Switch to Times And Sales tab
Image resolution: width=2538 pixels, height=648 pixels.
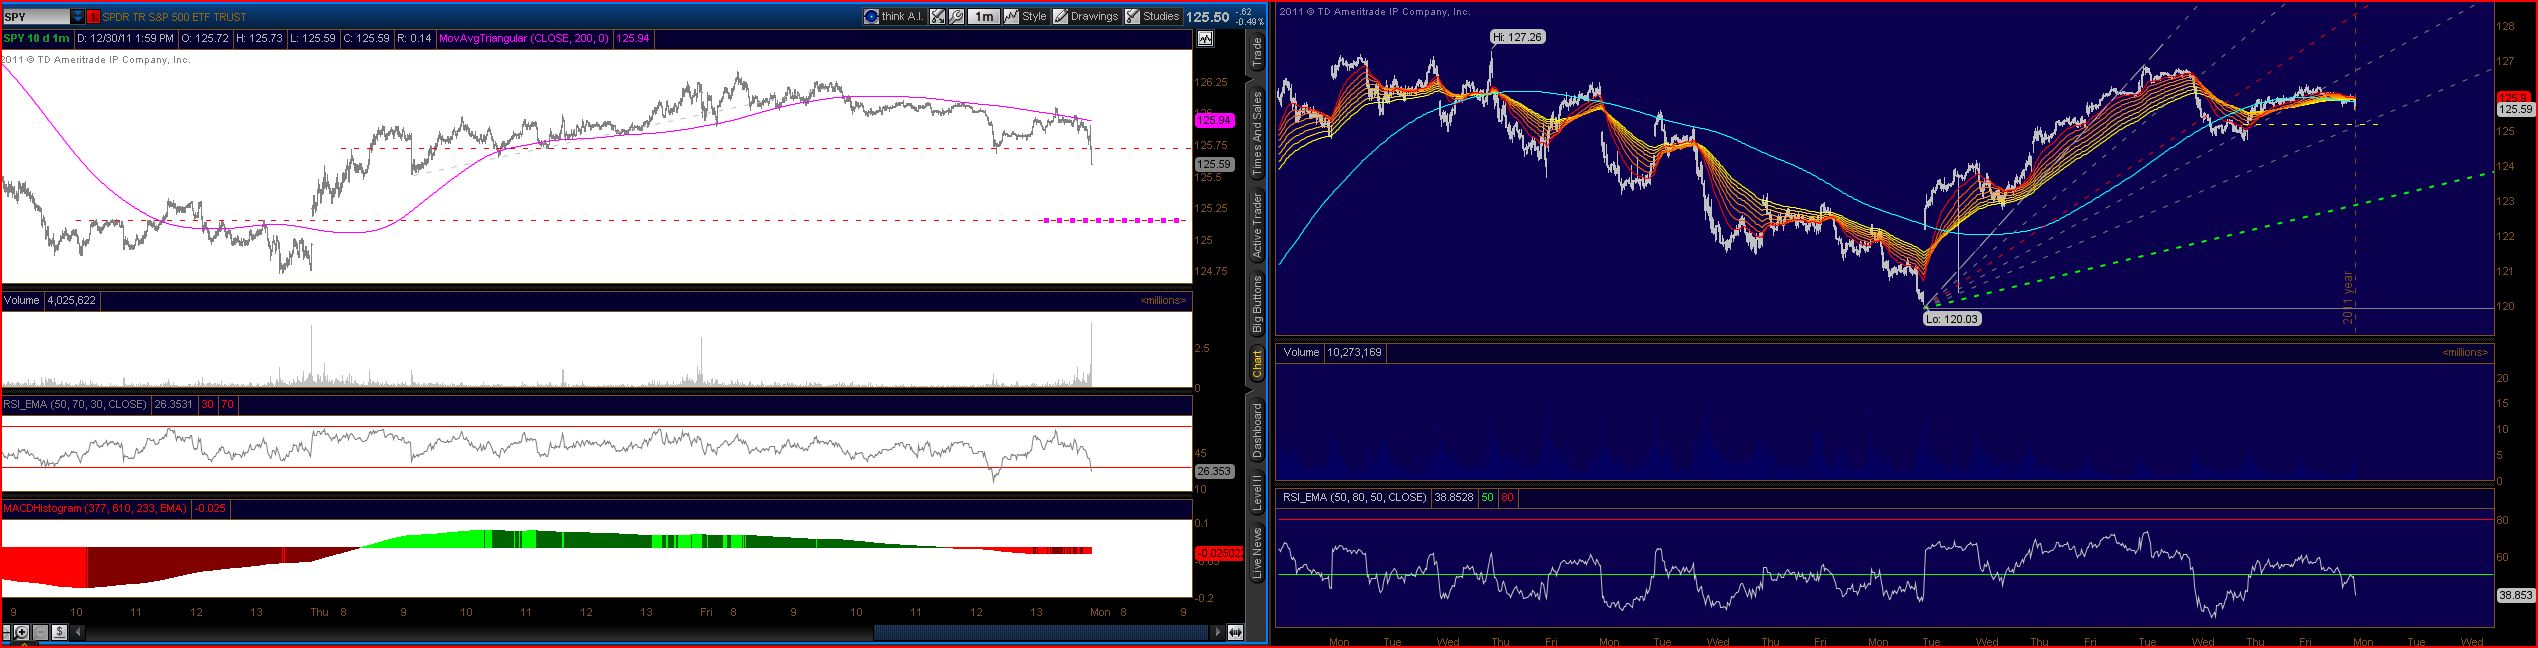click(x=1257, y=134)
